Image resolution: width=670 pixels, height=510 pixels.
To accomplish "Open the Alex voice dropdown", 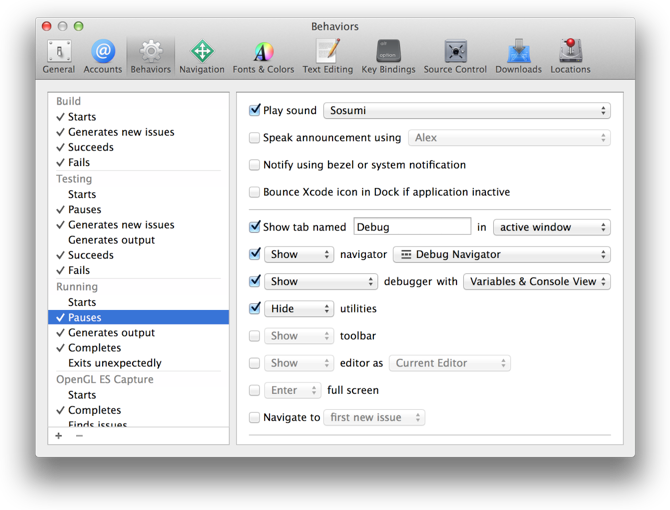I will (x=509, y=138).
